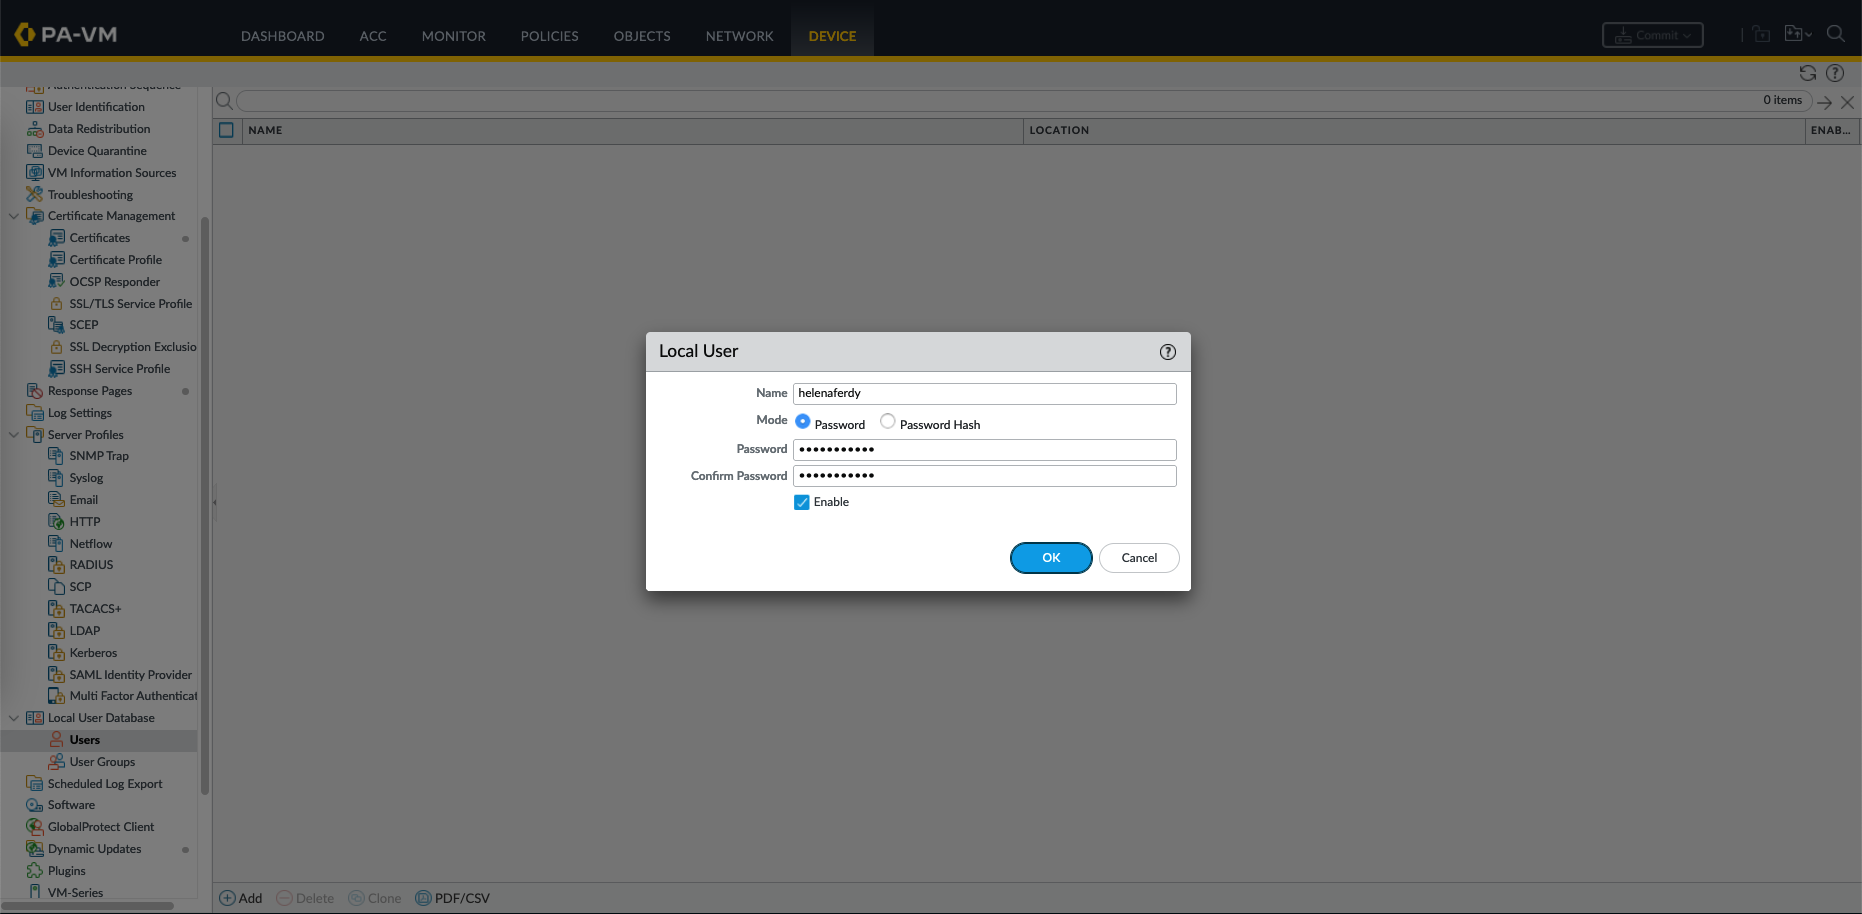Switch to the POLICIES tab
This screenshot has height=914, width=1862.
click(549, 36)
